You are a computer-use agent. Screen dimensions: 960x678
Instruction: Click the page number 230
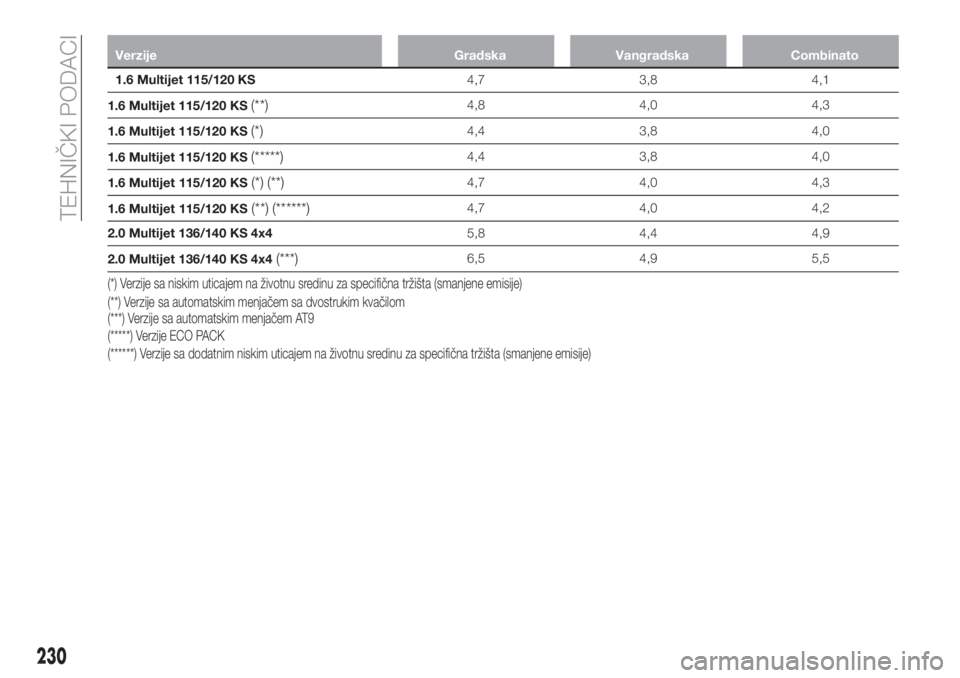coord(51,655)
